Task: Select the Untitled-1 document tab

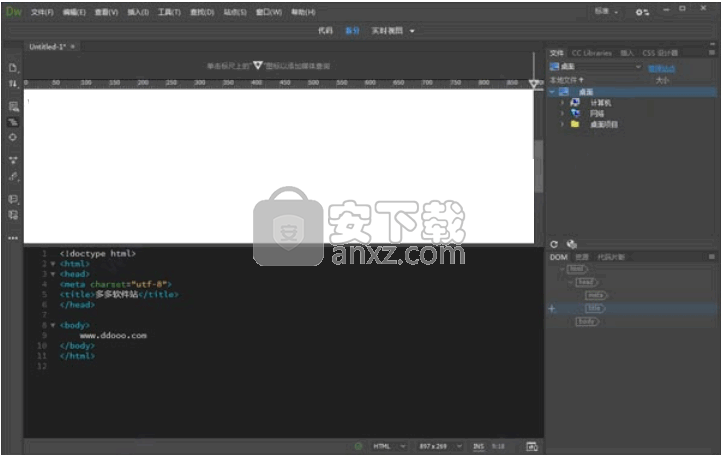Action: pos(47,47)
